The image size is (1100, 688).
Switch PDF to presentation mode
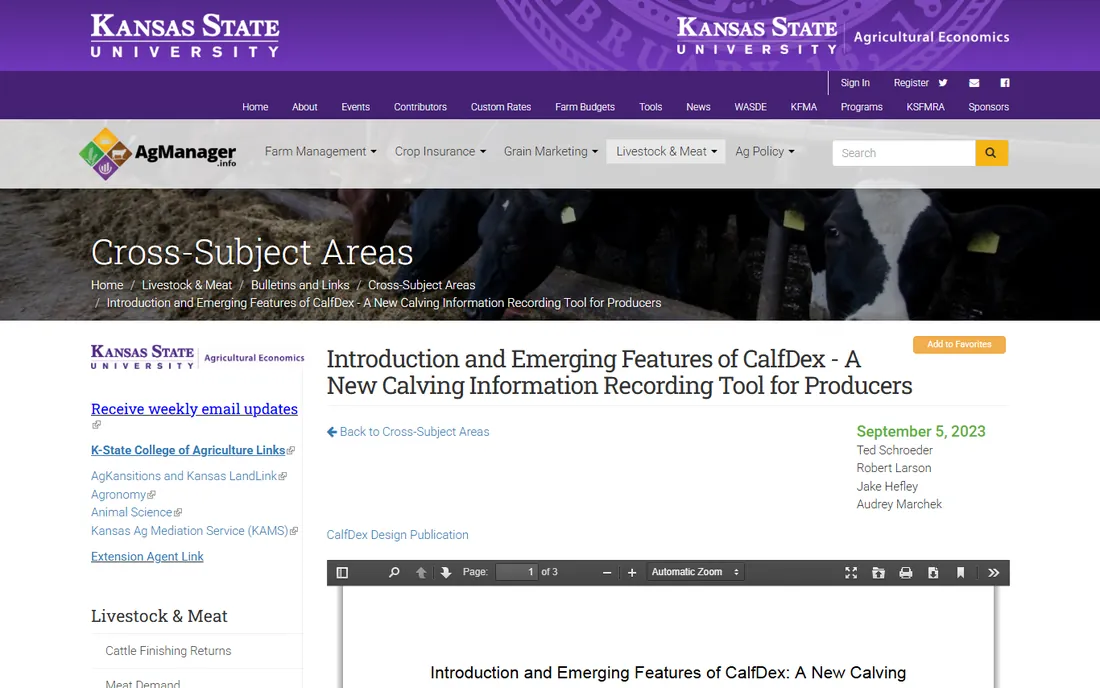851,572
